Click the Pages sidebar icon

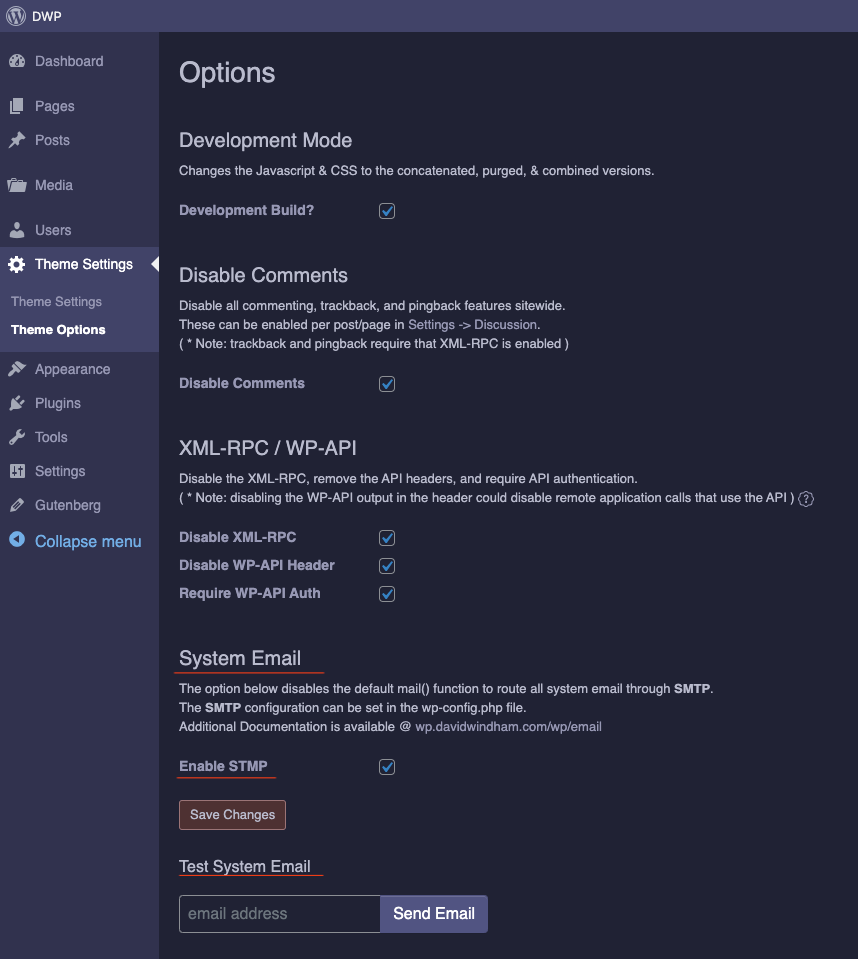tap(17, 106)
